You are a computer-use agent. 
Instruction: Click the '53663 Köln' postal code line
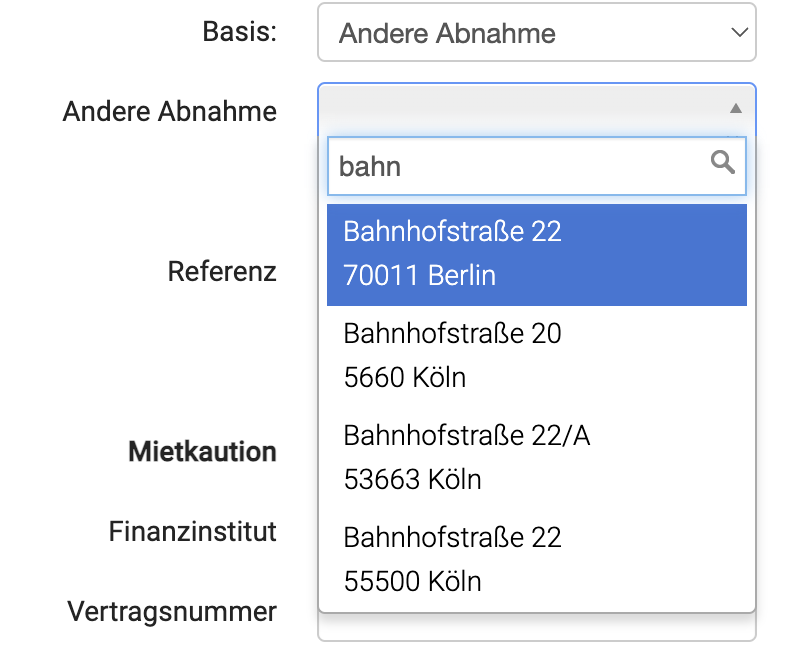coord(412,479)
